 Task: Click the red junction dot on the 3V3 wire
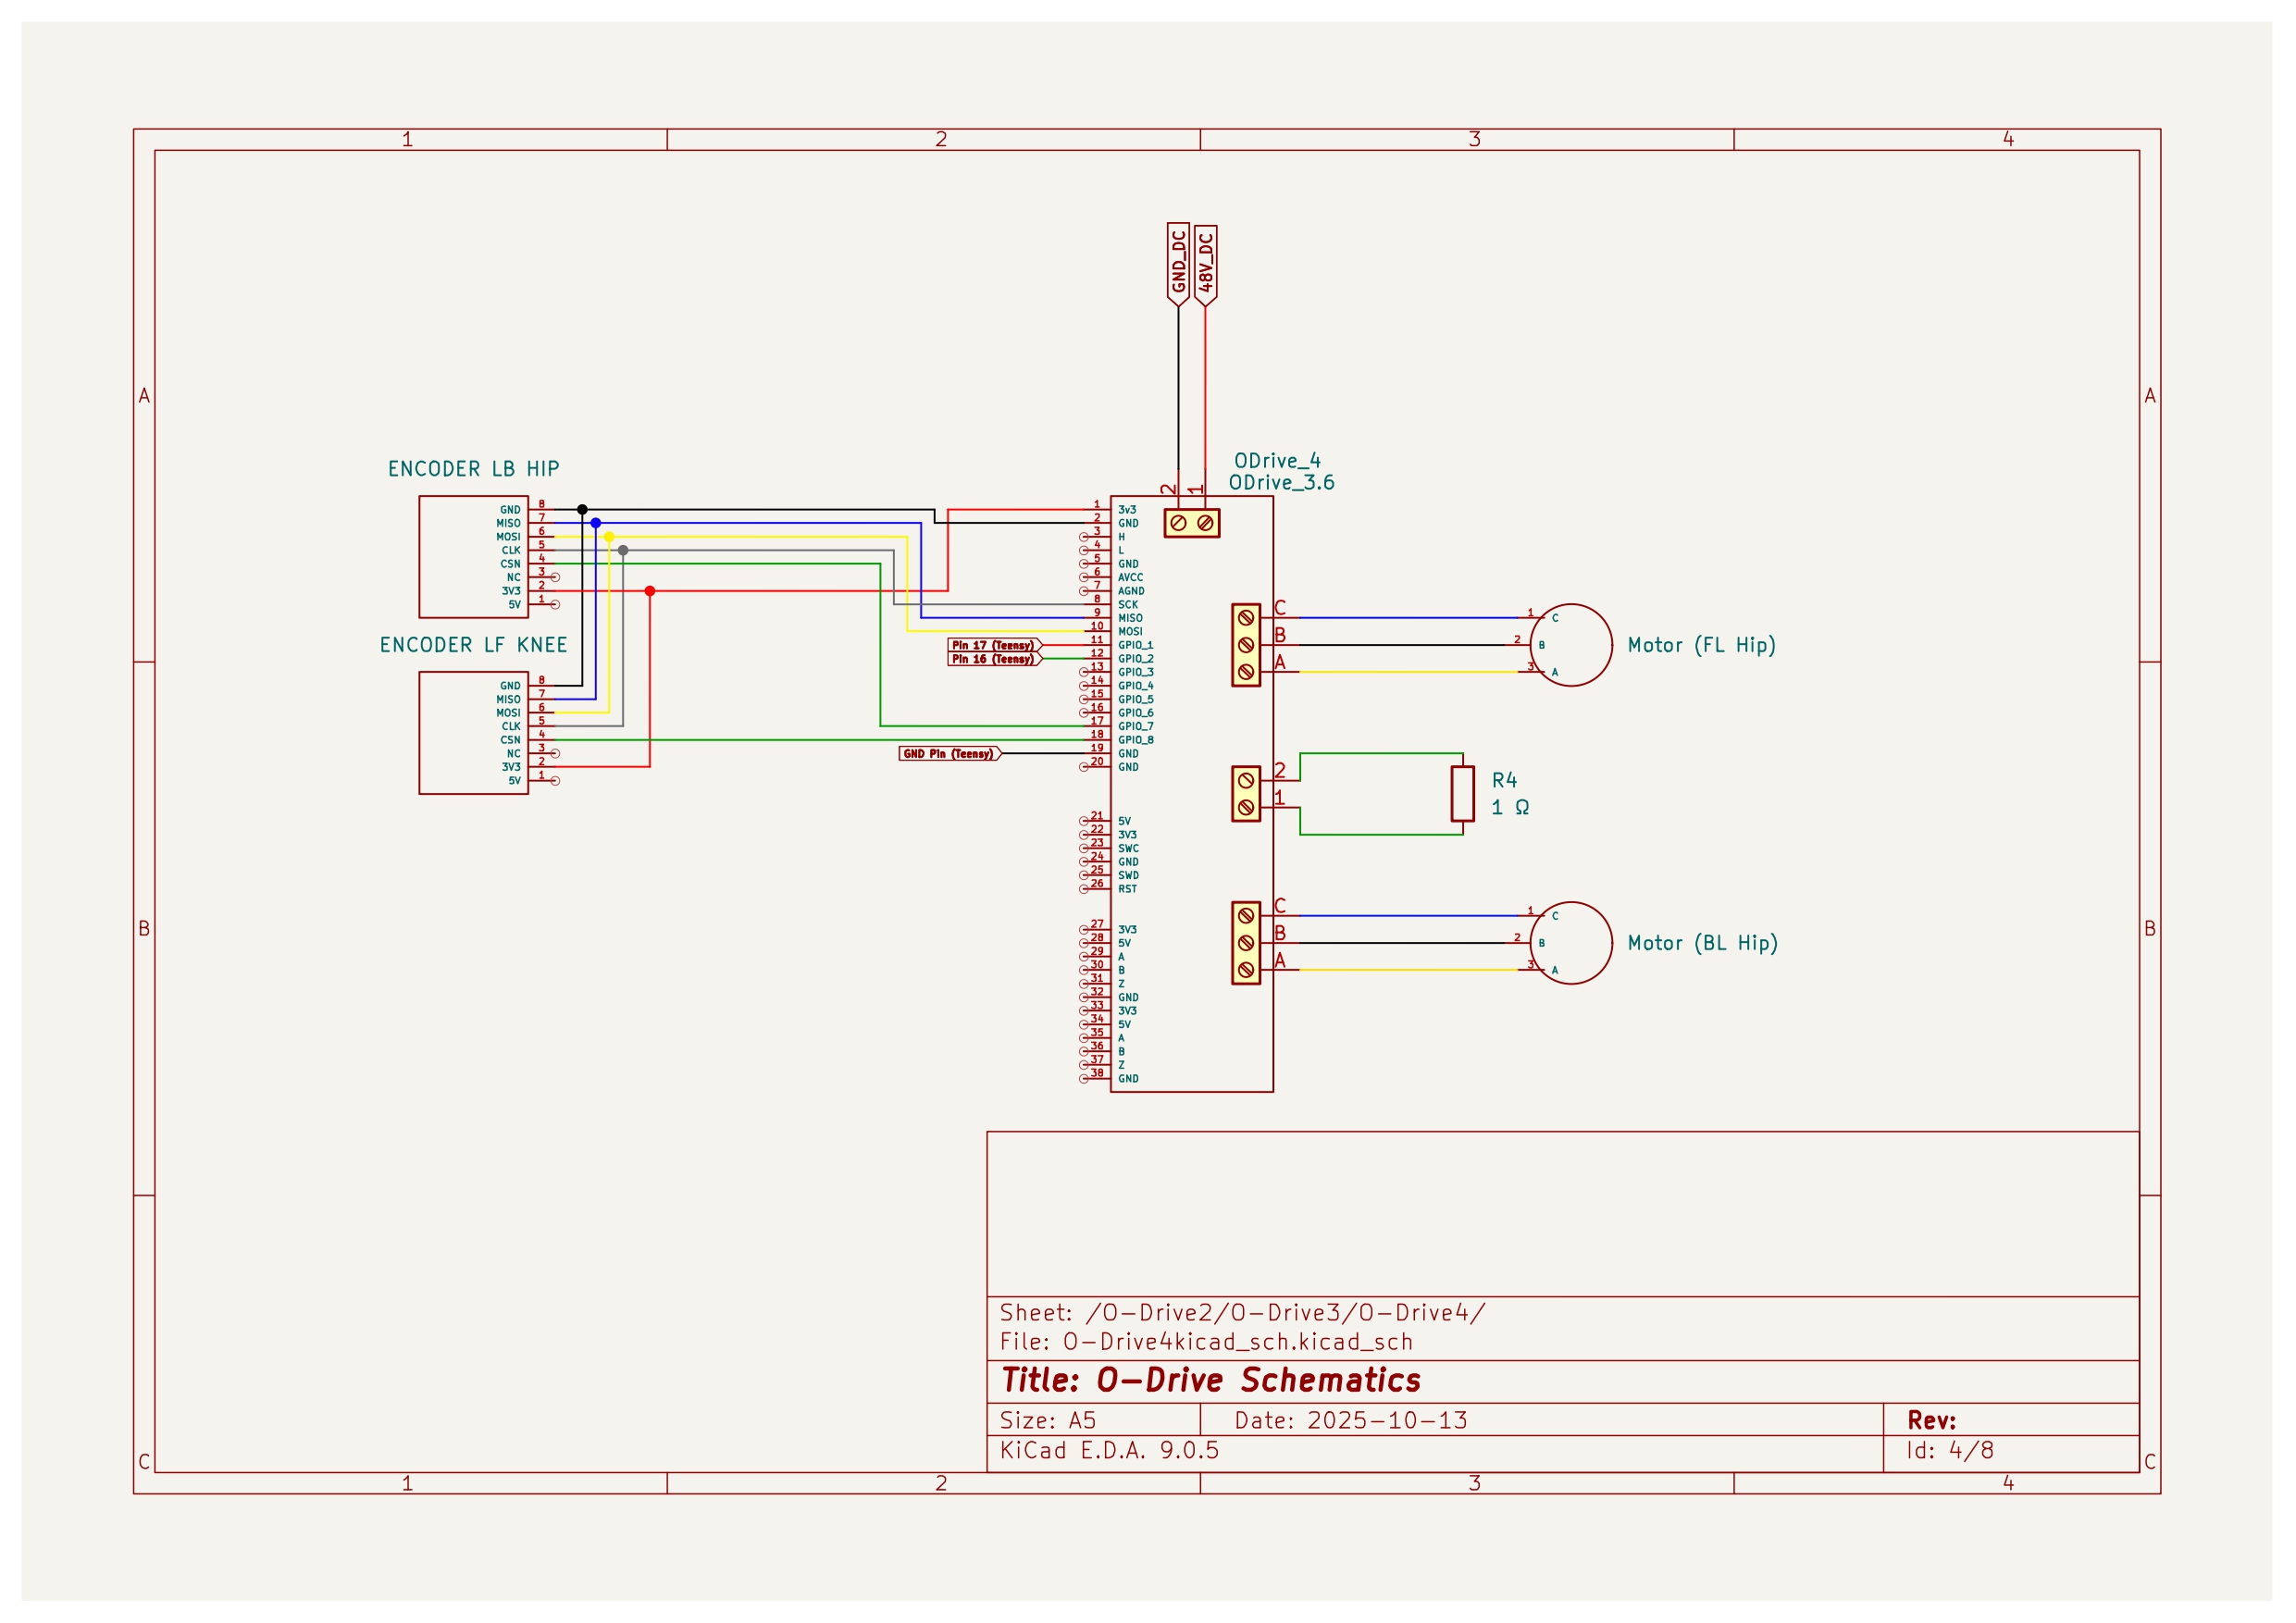click(x=650, y=591)
